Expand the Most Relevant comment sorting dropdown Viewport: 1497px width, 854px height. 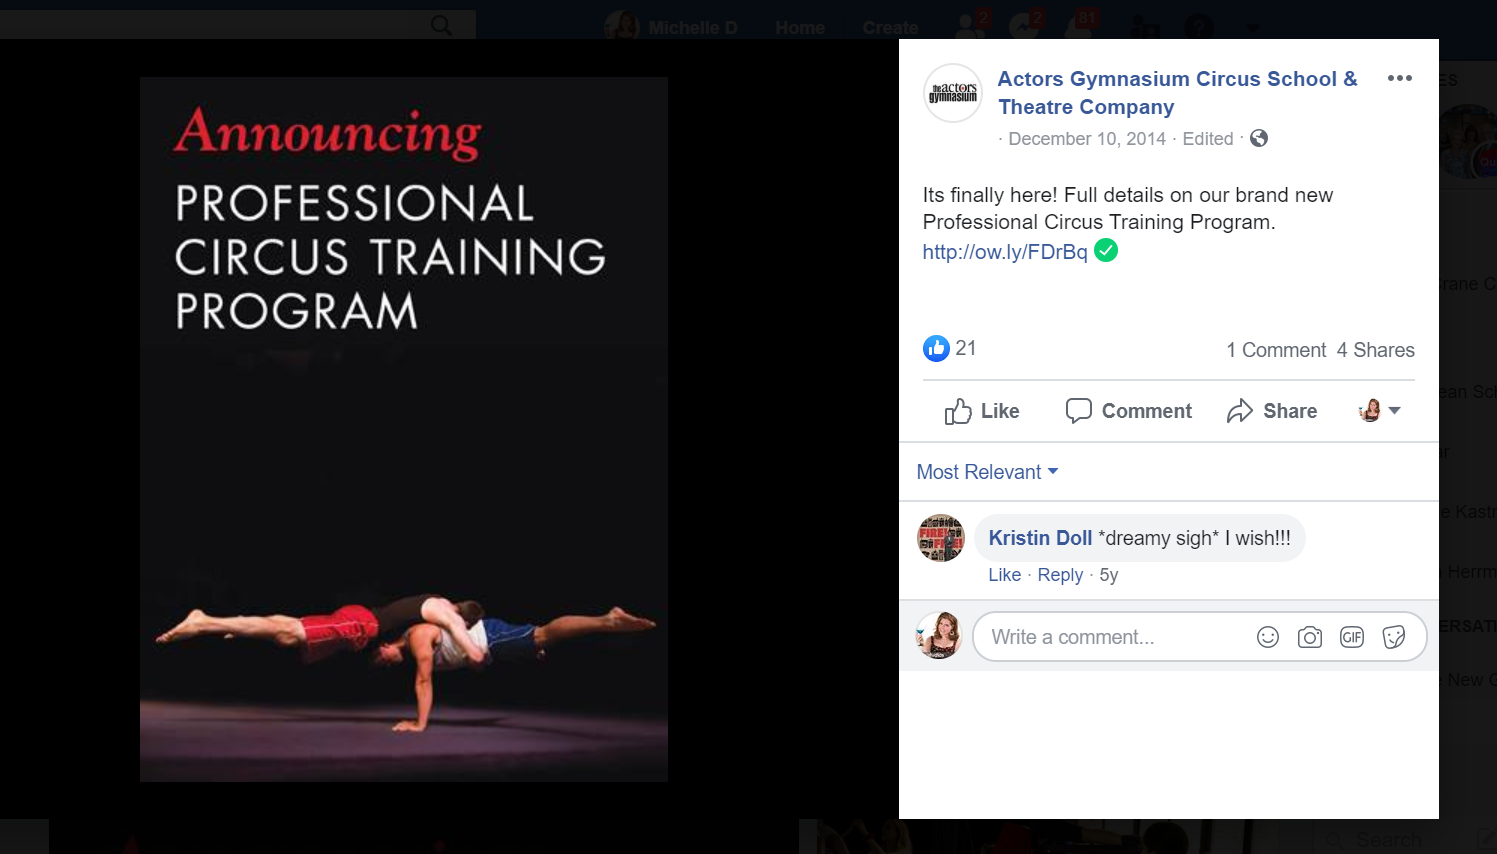tap(987, 472)
